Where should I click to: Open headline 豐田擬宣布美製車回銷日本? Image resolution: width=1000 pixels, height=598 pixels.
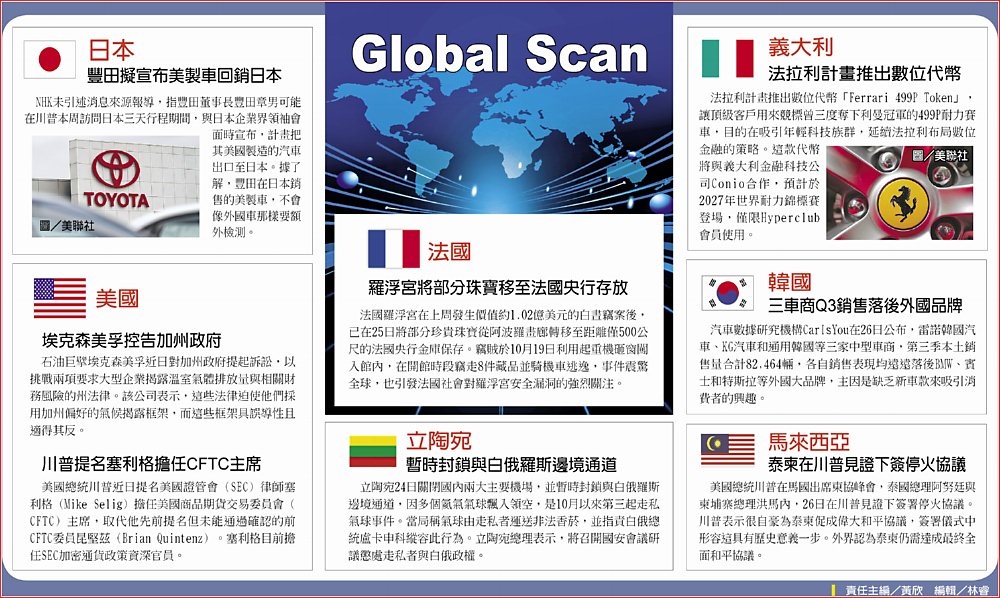click(x=185, y=75)
